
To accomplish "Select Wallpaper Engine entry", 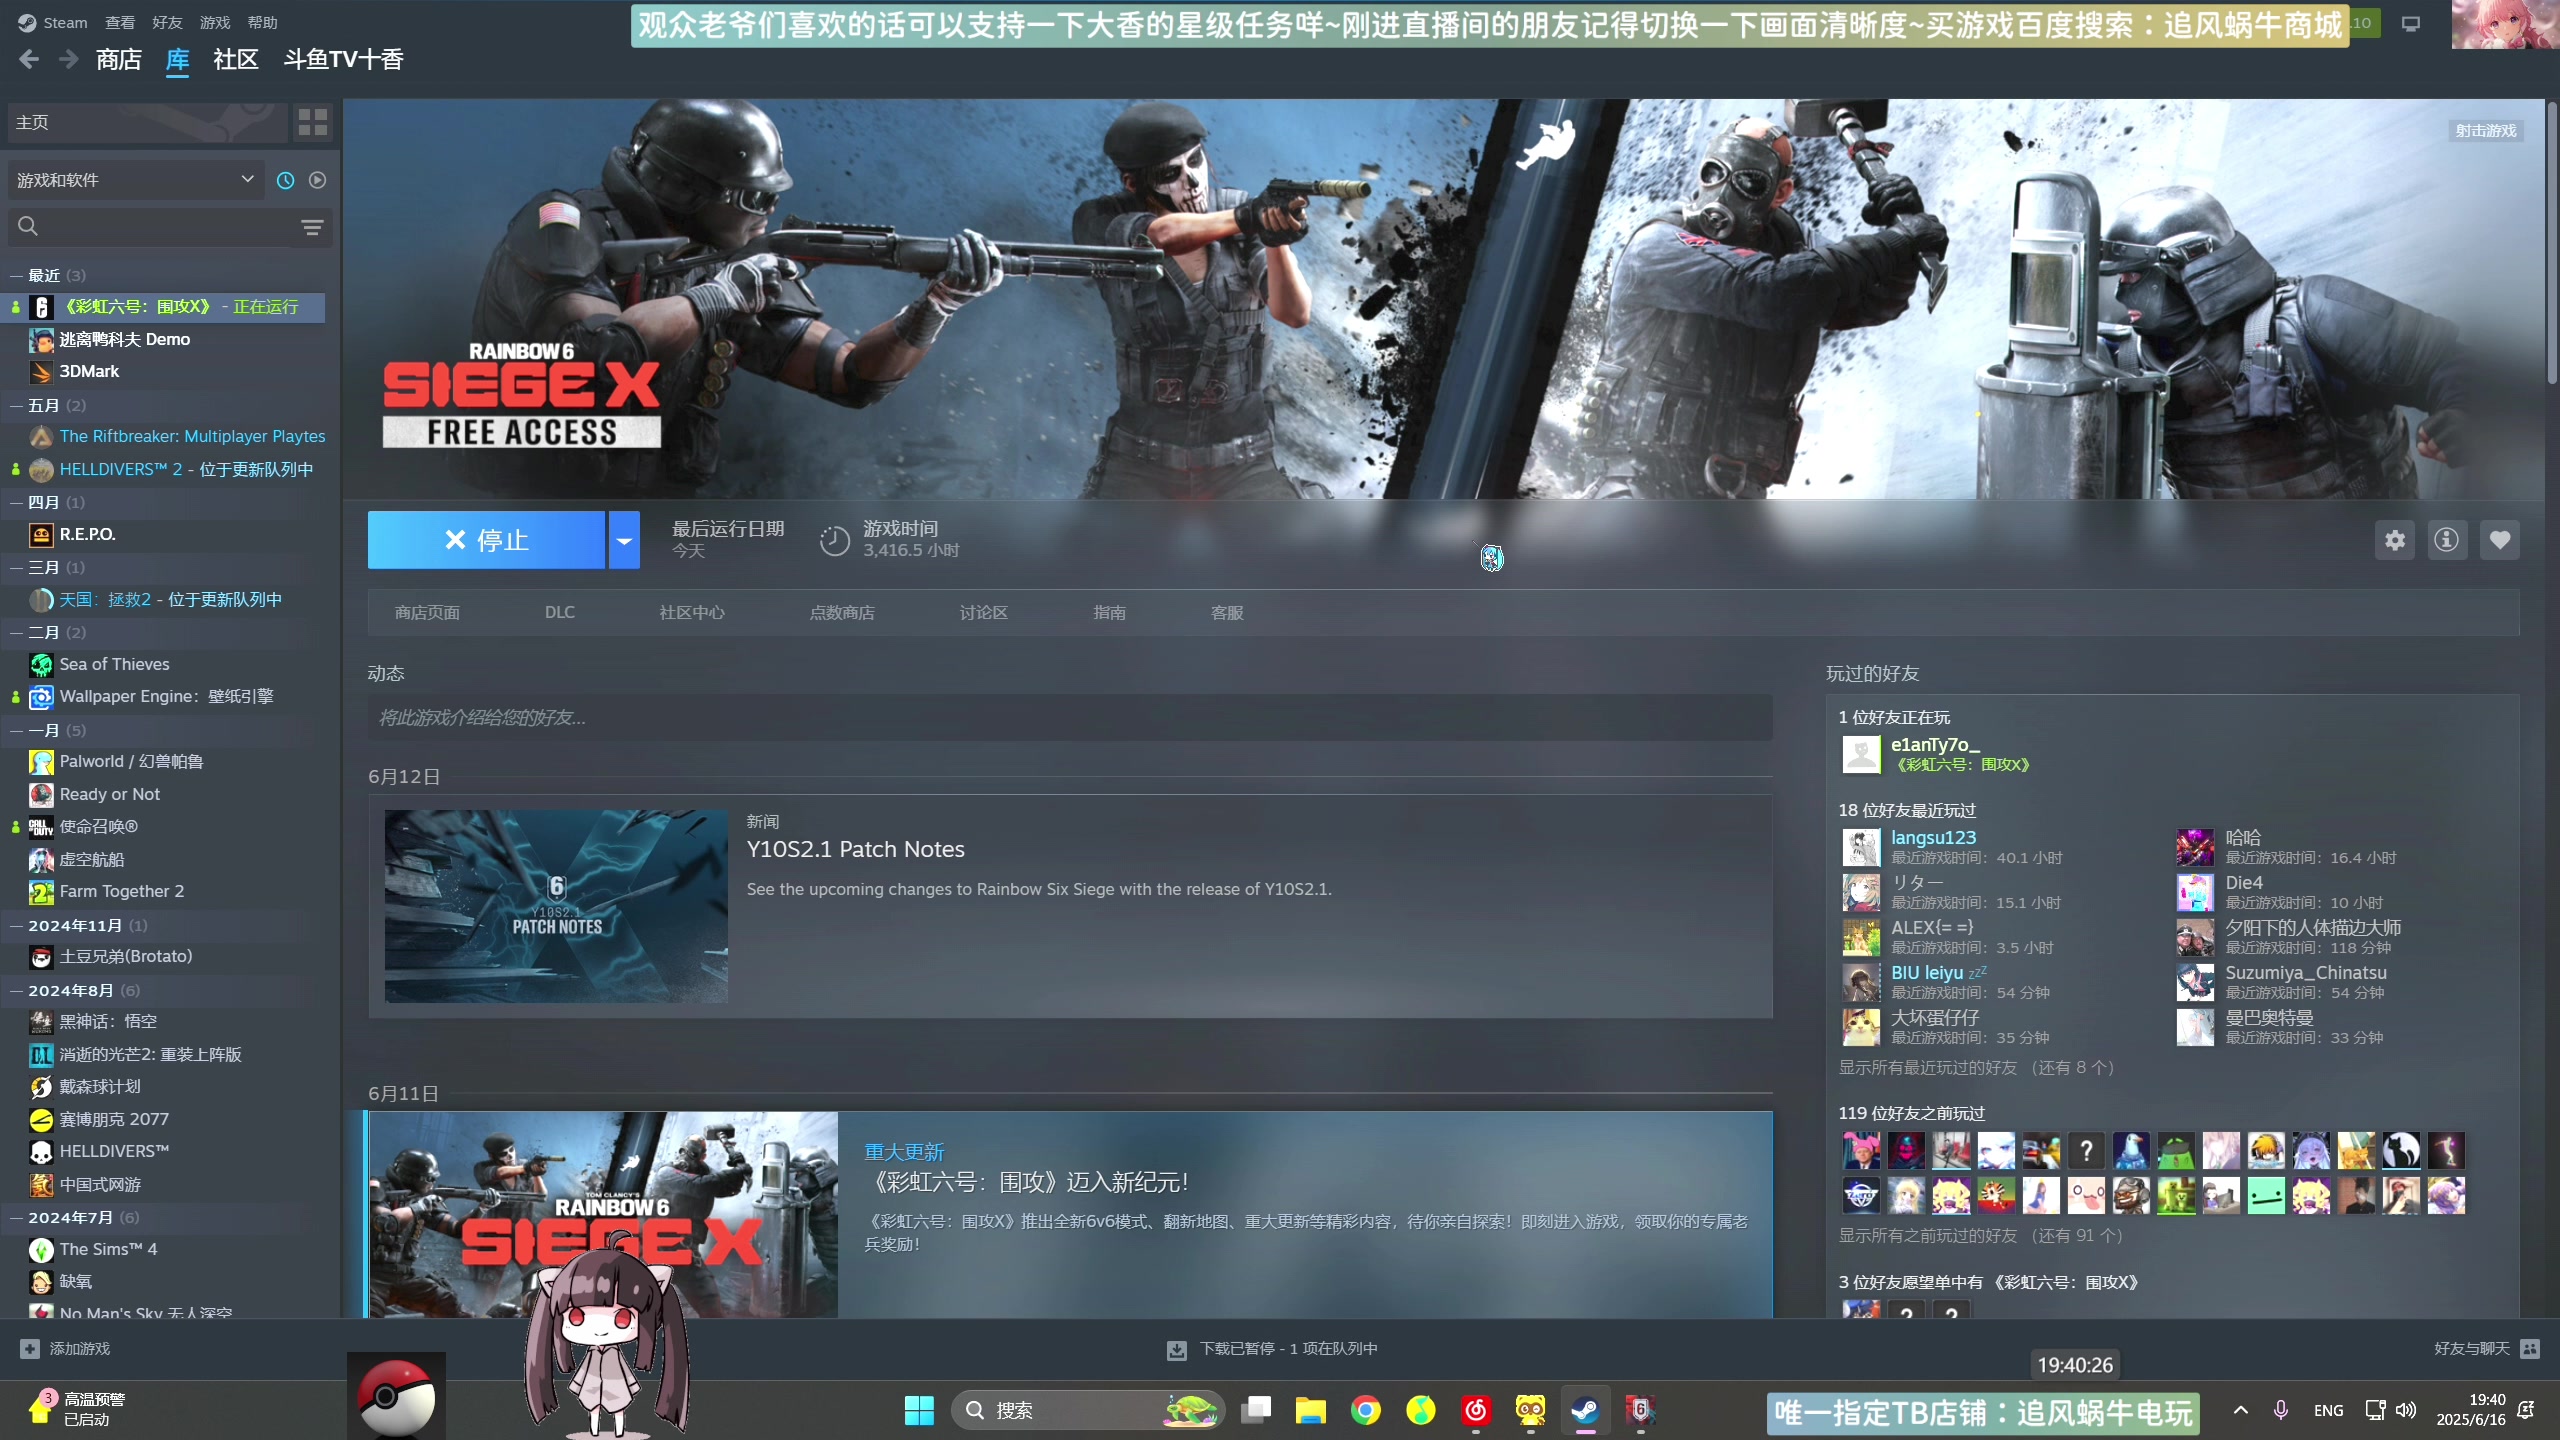I will (x=166, y=696).
